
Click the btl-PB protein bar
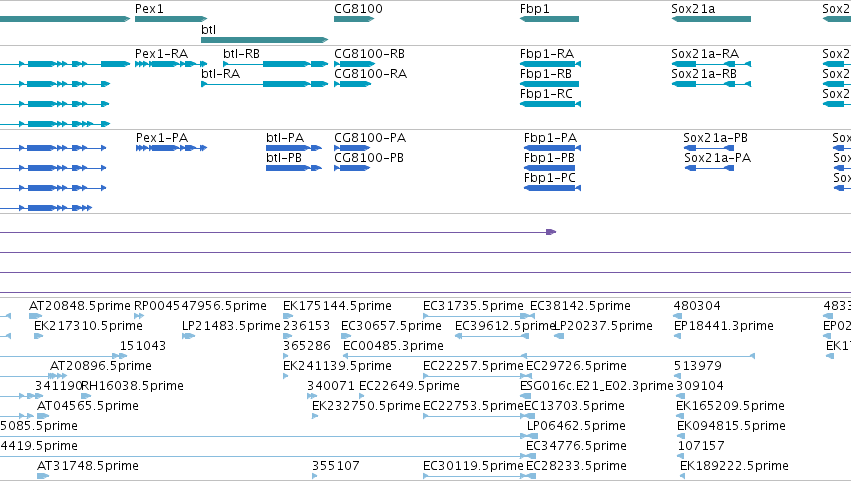point(294,168)
